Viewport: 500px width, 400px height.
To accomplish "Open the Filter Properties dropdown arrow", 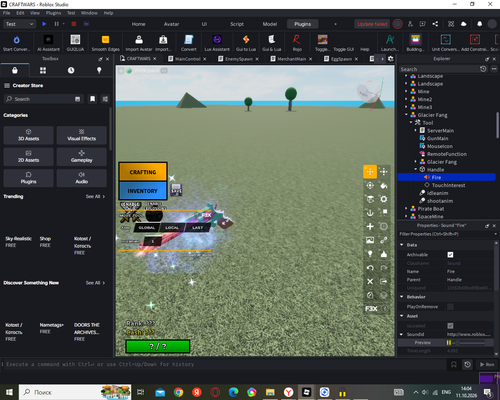I will pos(496,234).
